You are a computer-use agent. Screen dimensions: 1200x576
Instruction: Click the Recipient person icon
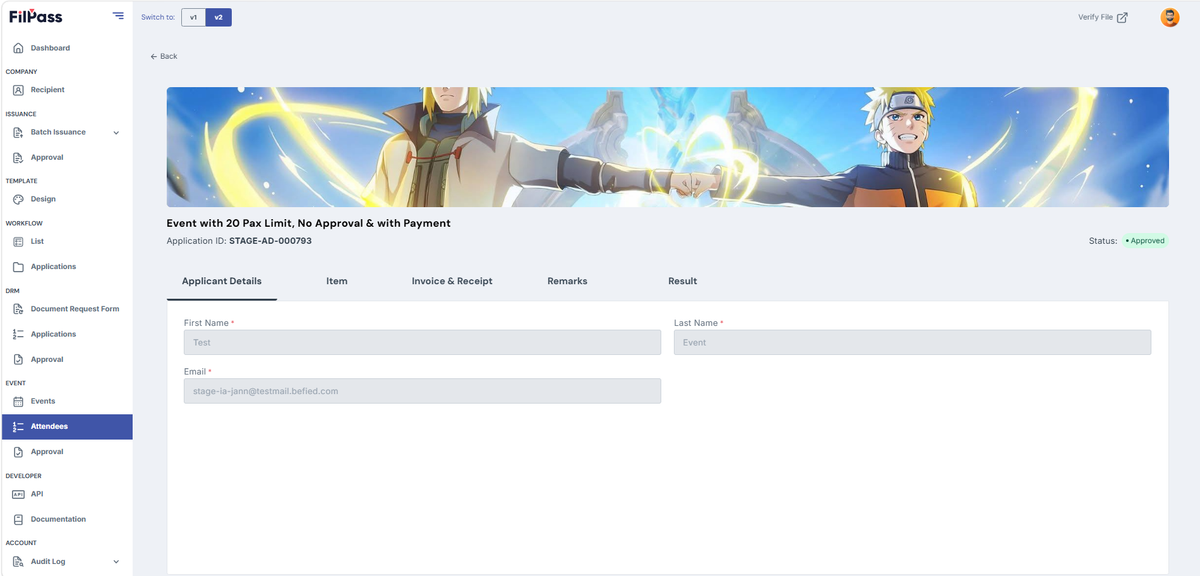[x=18, y=90]
